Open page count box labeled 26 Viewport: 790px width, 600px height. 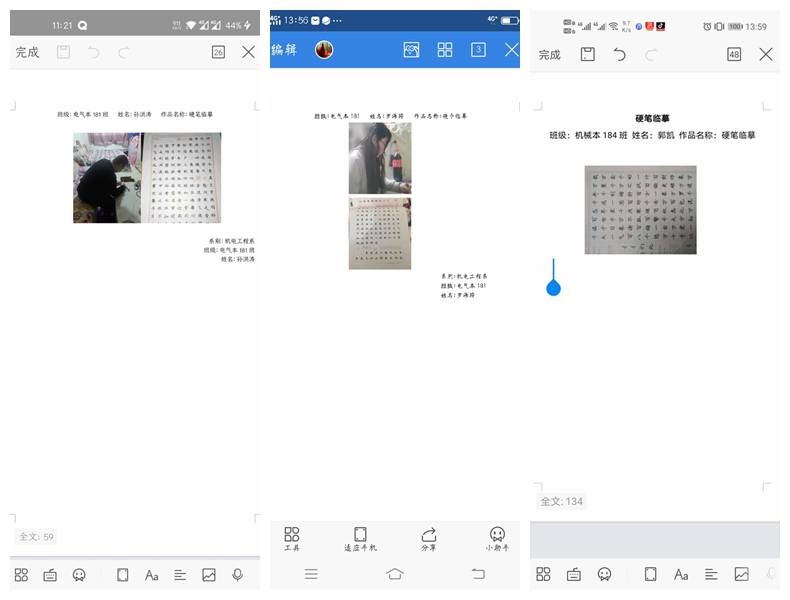[x=218, y=52]
